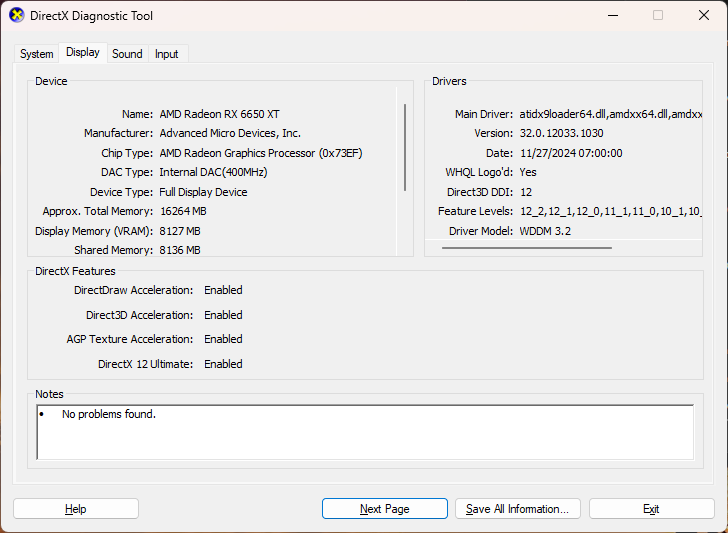Click the Direct3D DDI value 12

pyautogui.click(x=526, y=192)
